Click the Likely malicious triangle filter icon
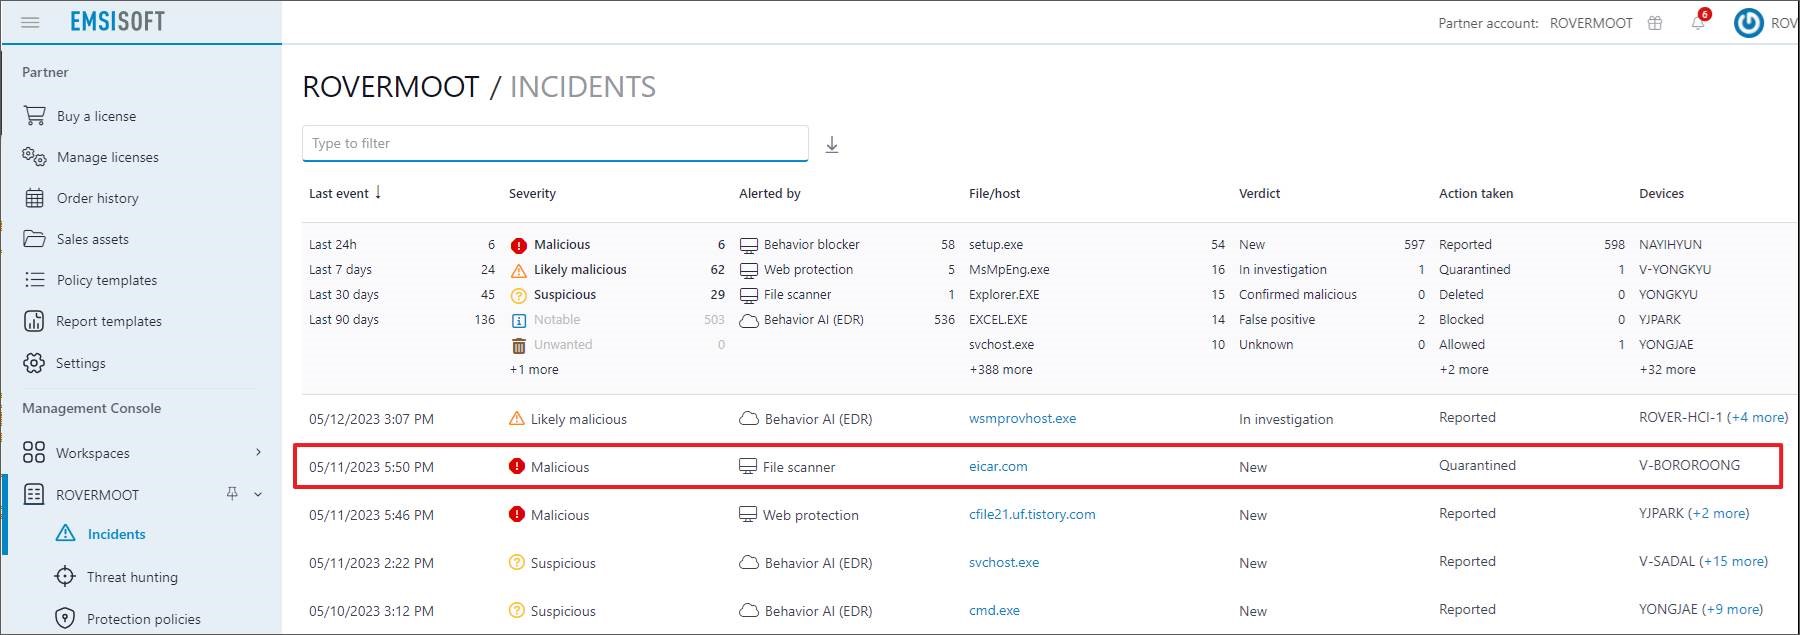Screen dimensions: 1800x635 pyautogui.click(x=518, y=270)
